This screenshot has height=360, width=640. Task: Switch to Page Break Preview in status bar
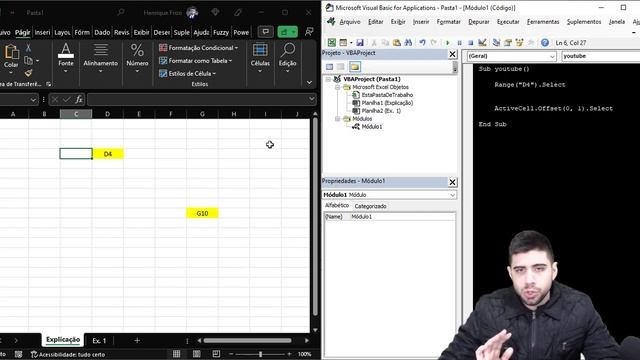coord(216,354)
